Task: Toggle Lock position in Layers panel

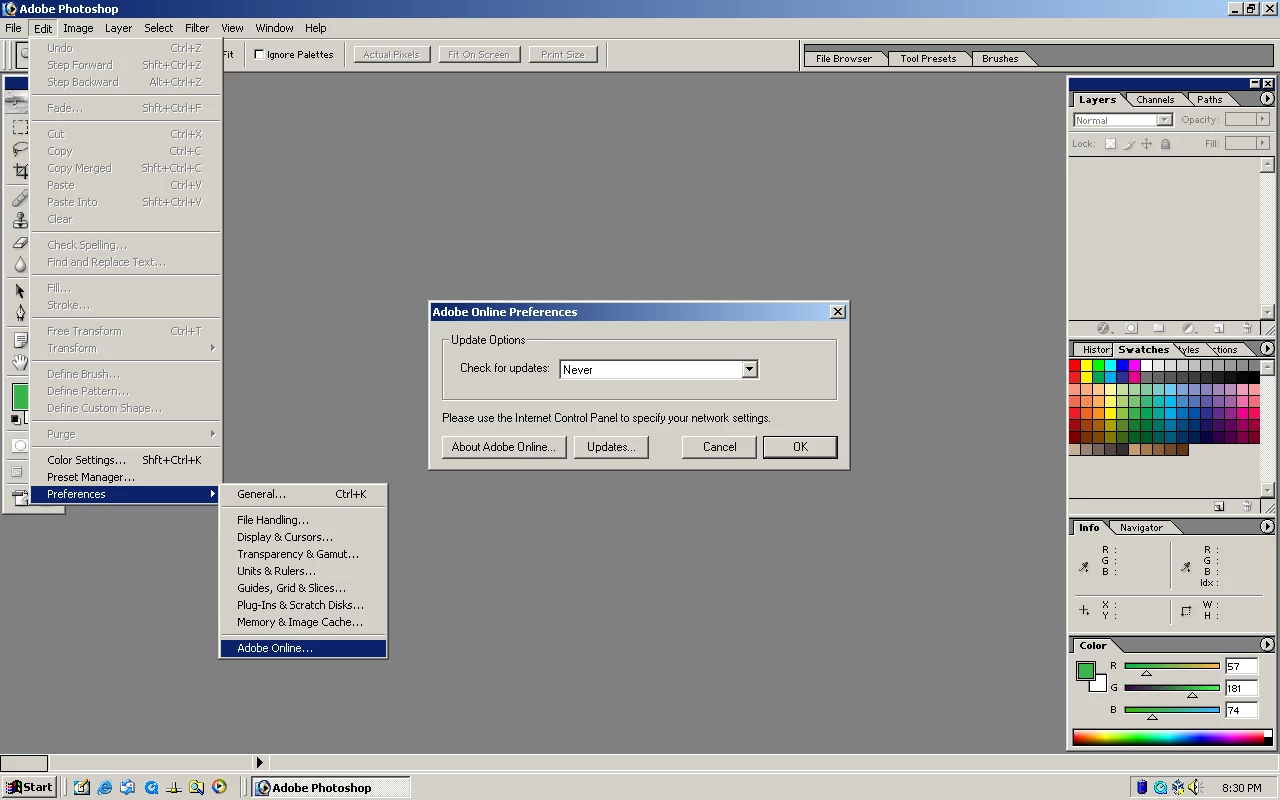Action: coord(1147,144)
